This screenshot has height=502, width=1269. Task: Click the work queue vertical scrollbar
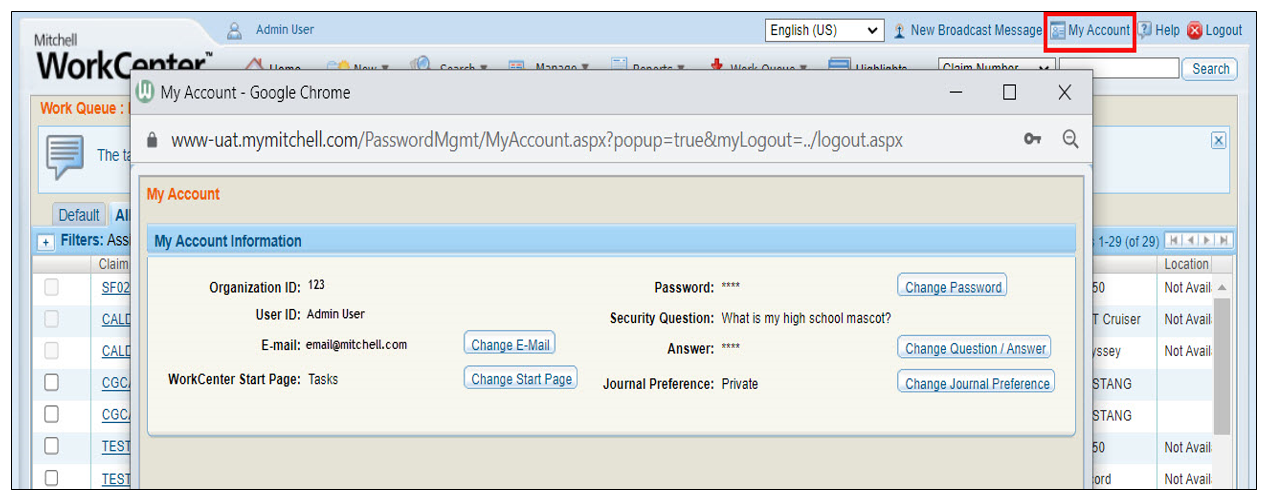click(1222, 366)
